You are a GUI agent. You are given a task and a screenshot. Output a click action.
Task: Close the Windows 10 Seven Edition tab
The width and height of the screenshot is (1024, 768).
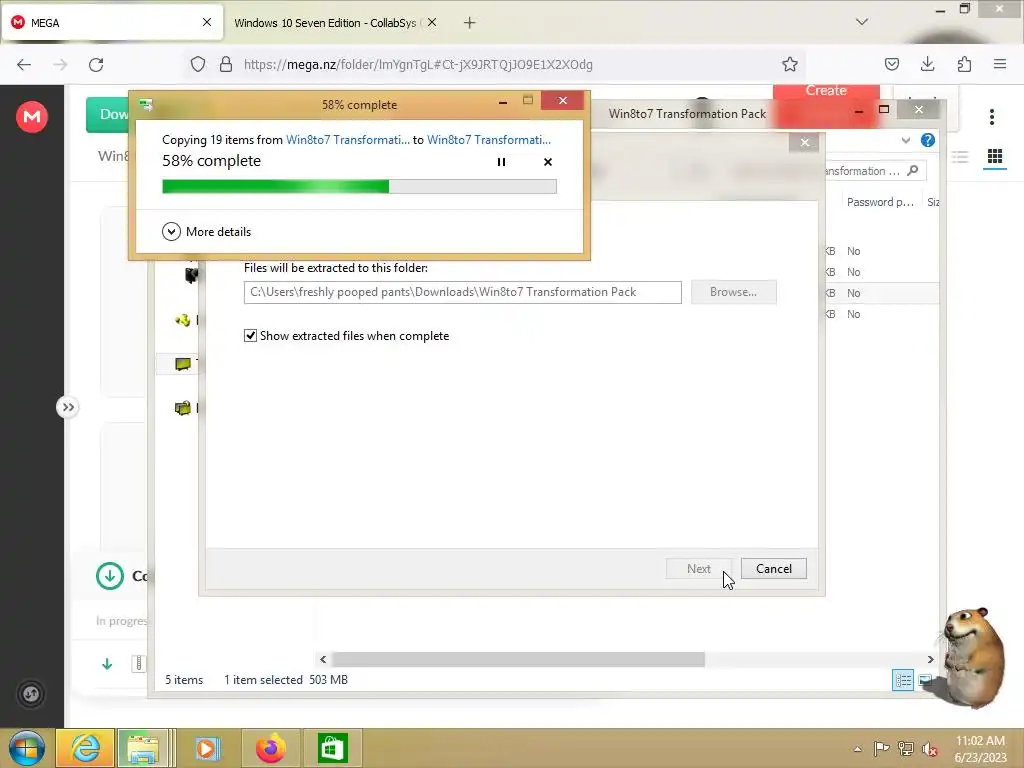pos(432,22)
